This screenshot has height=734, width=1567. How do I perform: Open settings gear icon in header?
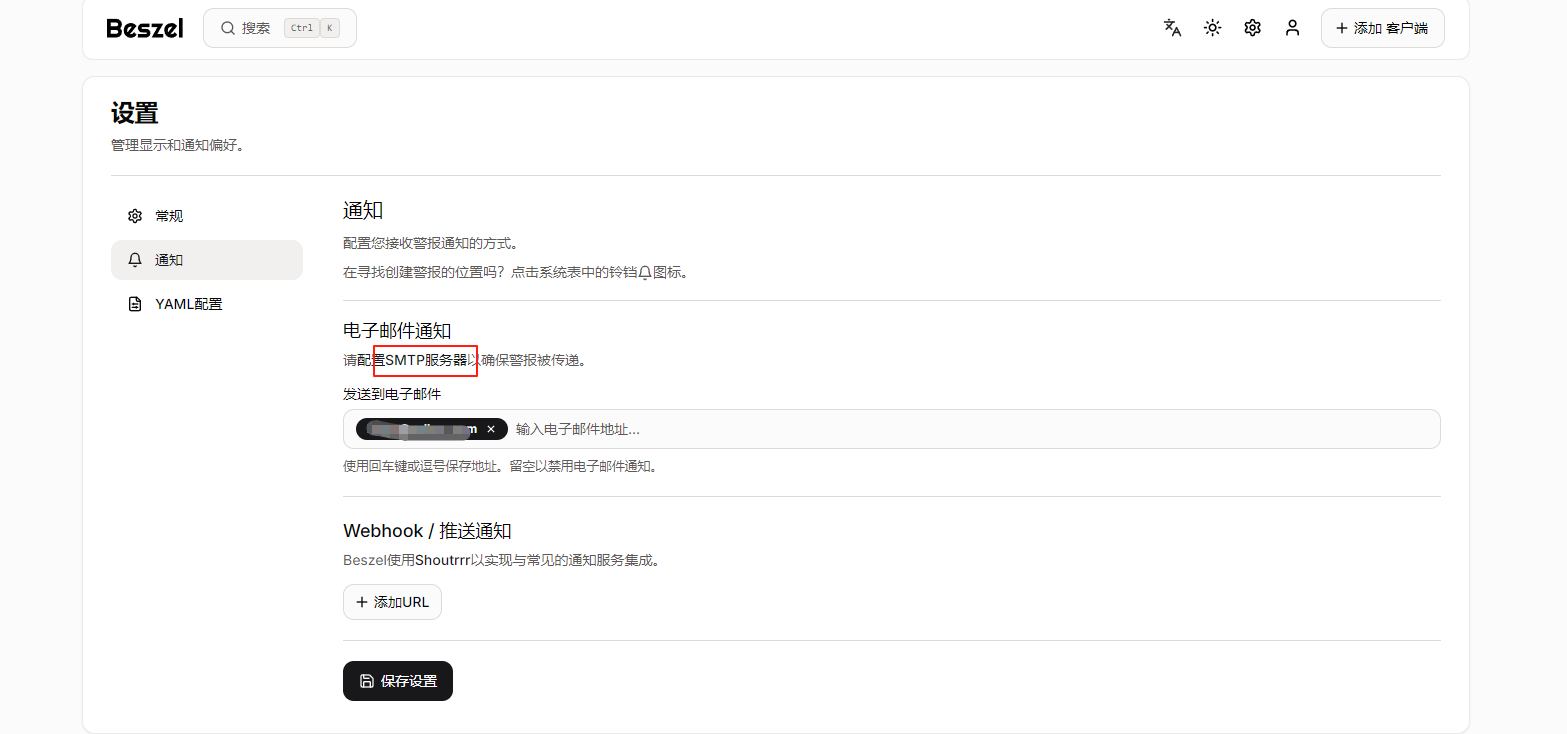(1252, 28)
